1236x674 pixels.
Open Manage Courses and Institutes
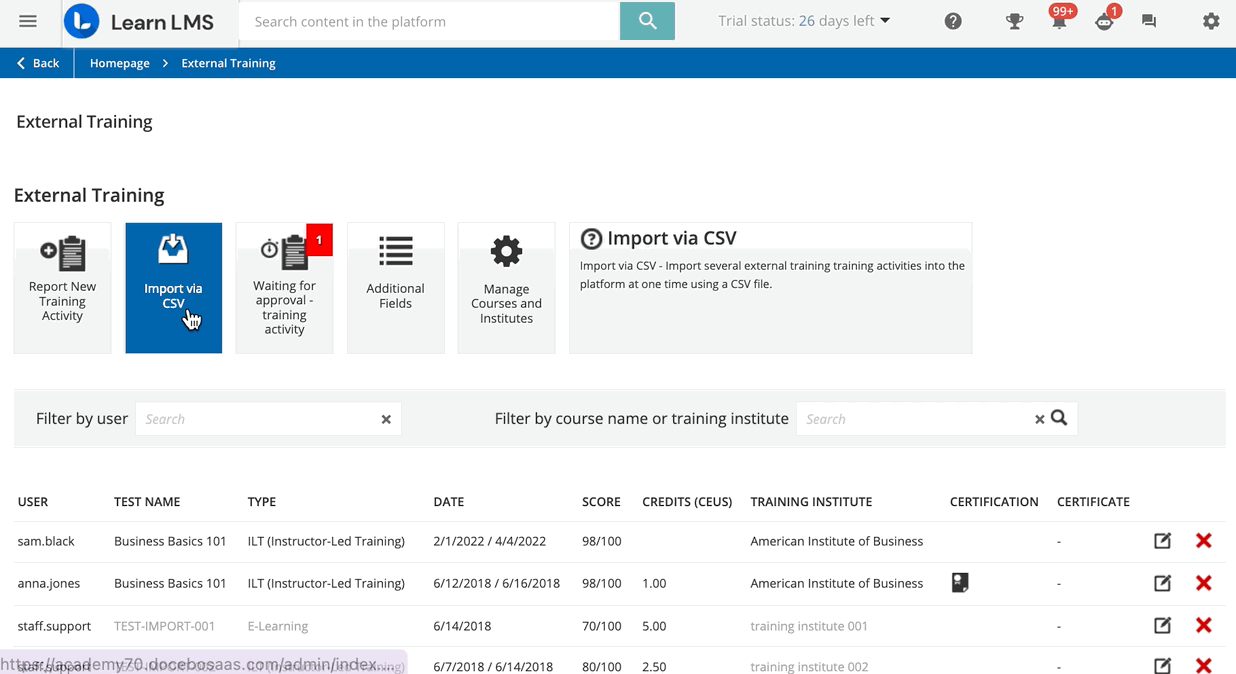coord(506,288)
